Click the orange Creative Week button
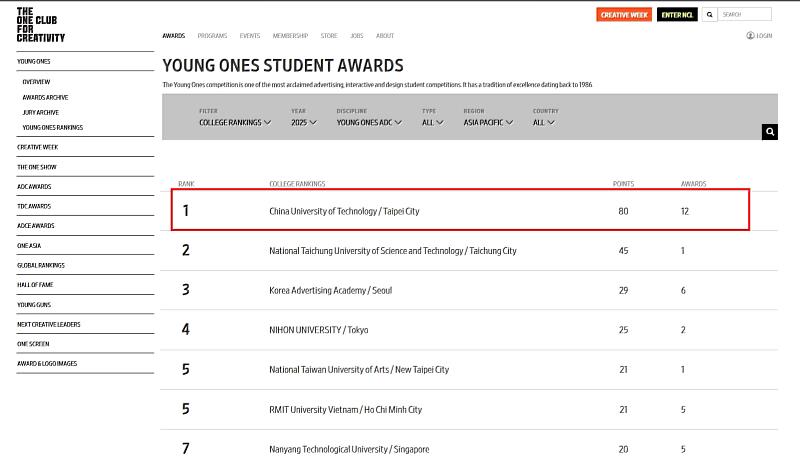 pos(624,15)
